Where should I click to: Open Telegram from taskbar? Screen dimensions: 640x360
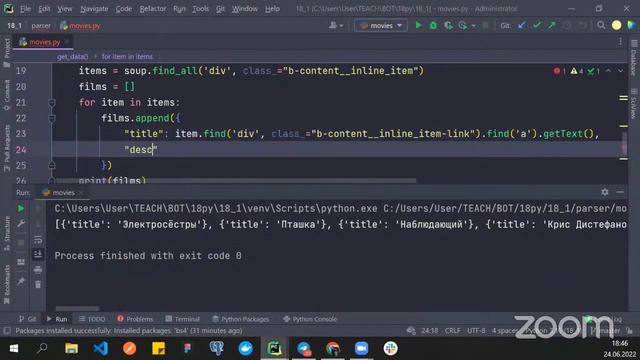pos(304,348)
